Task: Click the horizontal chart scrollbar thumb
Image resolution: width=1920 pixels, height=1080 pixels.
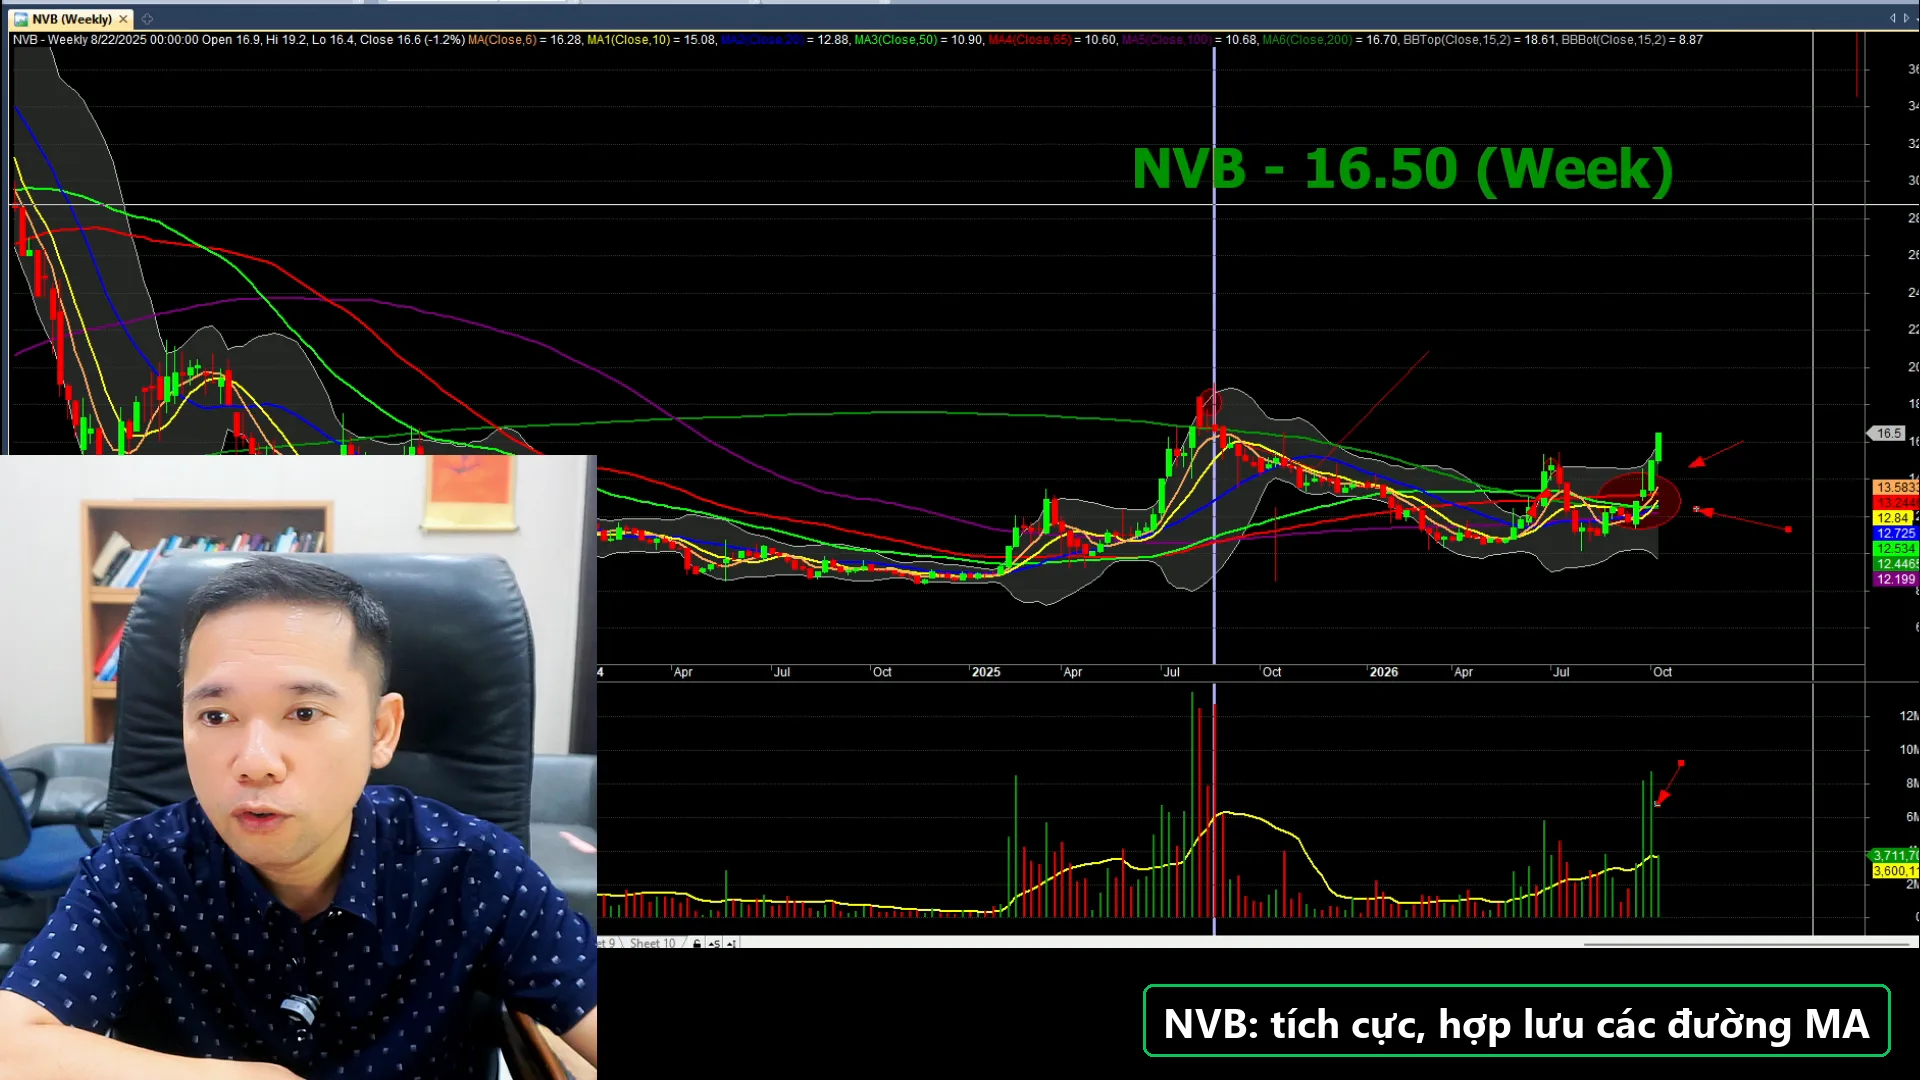Action: [1746, 943]
